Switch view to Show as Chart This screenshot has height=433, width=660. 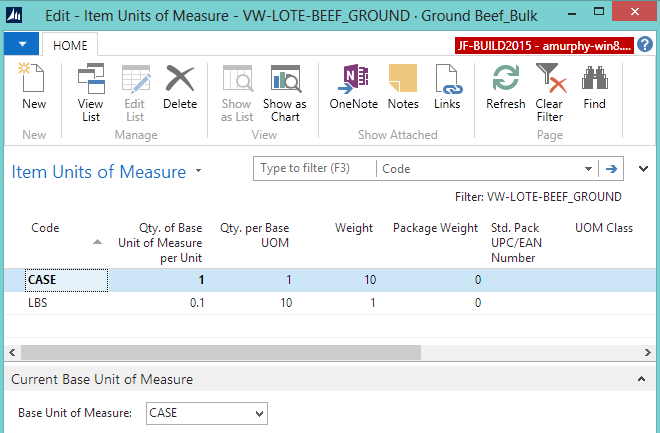pos(285,93)
